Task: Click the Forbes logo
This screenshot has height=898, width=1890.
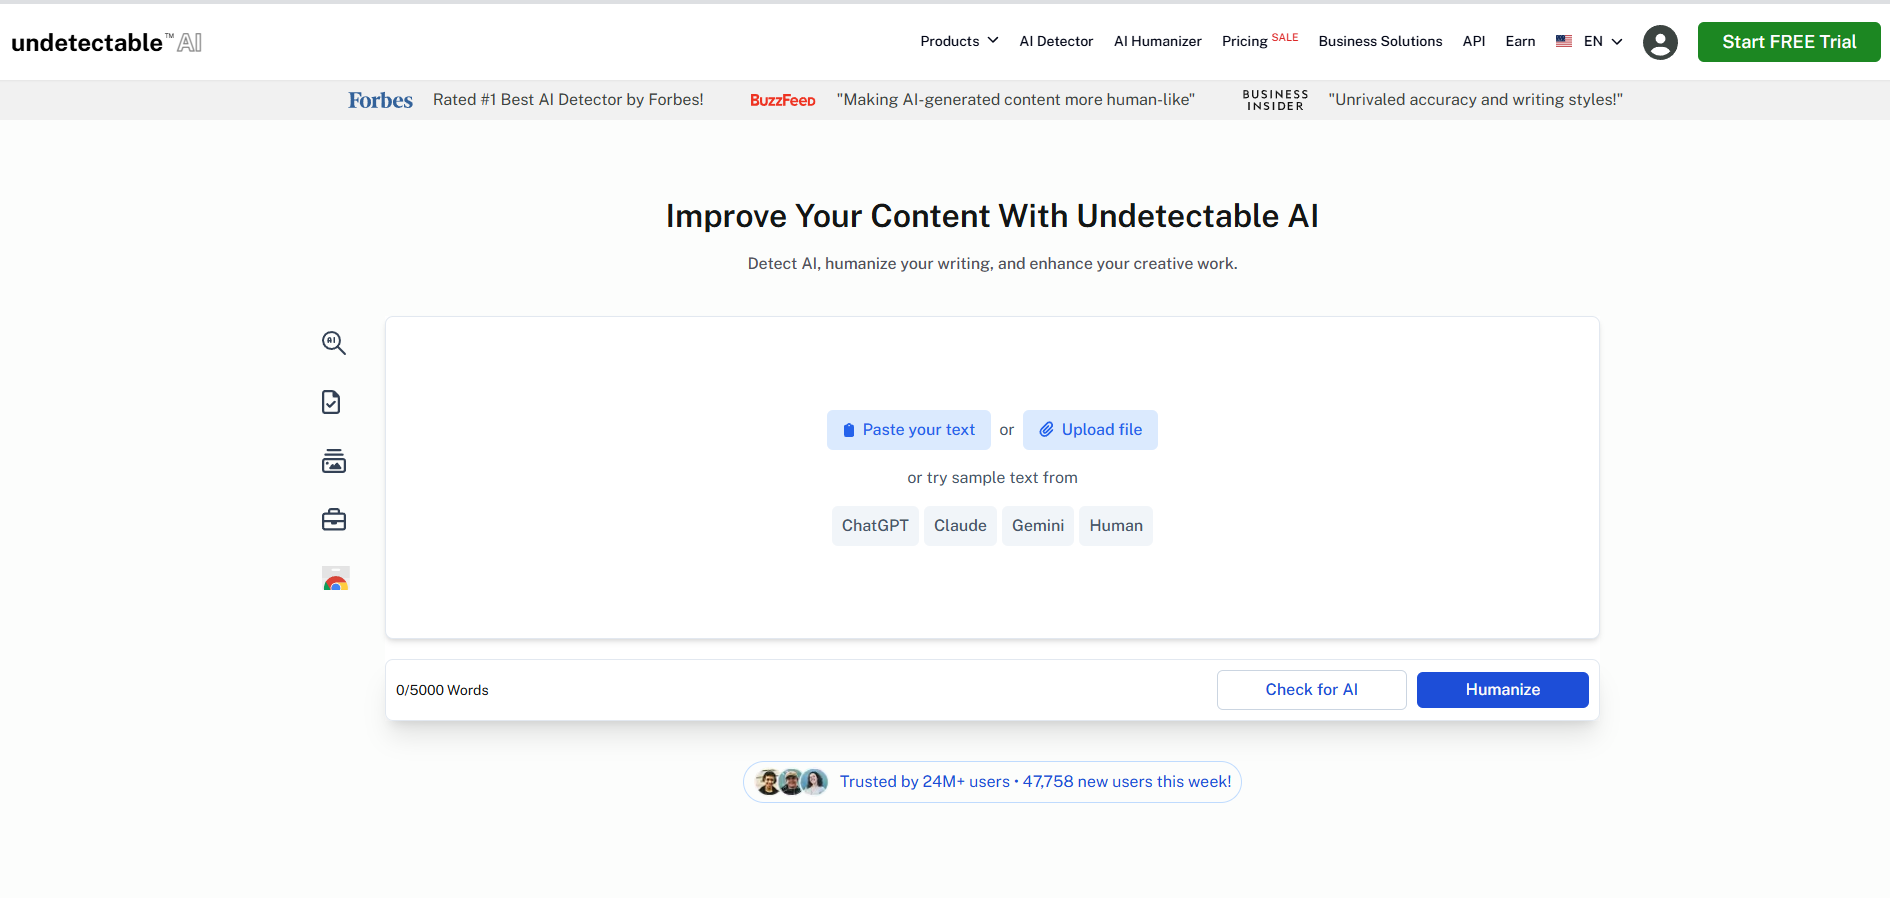Action: (380, 100)
